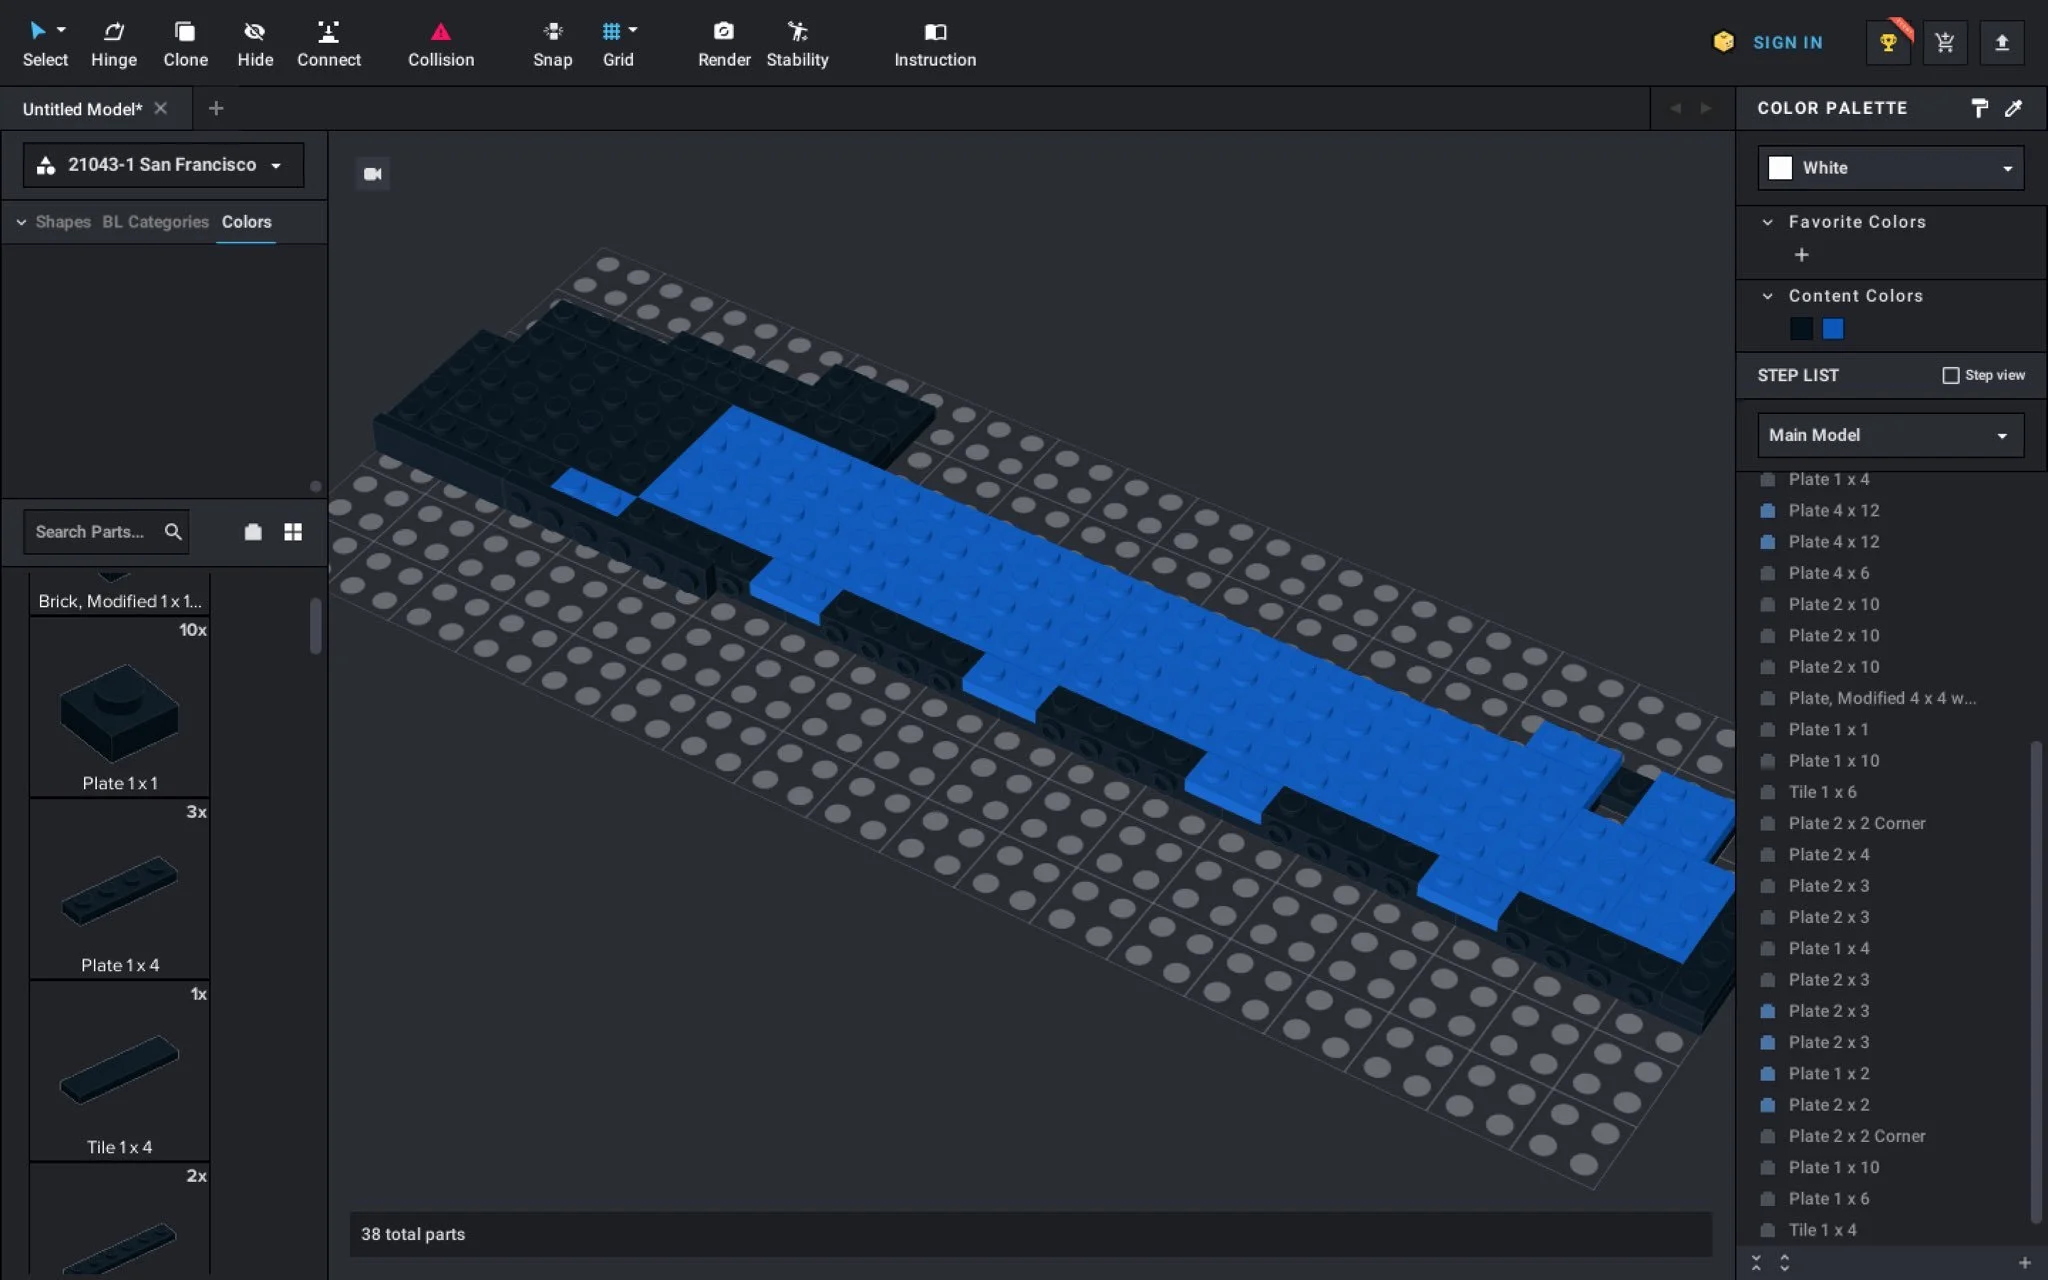The image size is (2048, 1280).
Task: Open the BL Categories tab
Action: [155, 222]
